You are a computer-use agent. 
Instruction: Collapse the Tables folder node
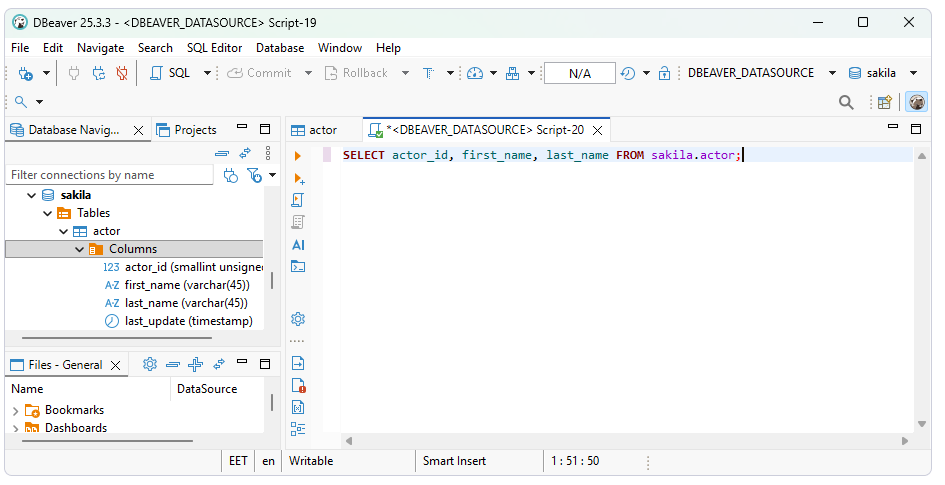[48, 214]
